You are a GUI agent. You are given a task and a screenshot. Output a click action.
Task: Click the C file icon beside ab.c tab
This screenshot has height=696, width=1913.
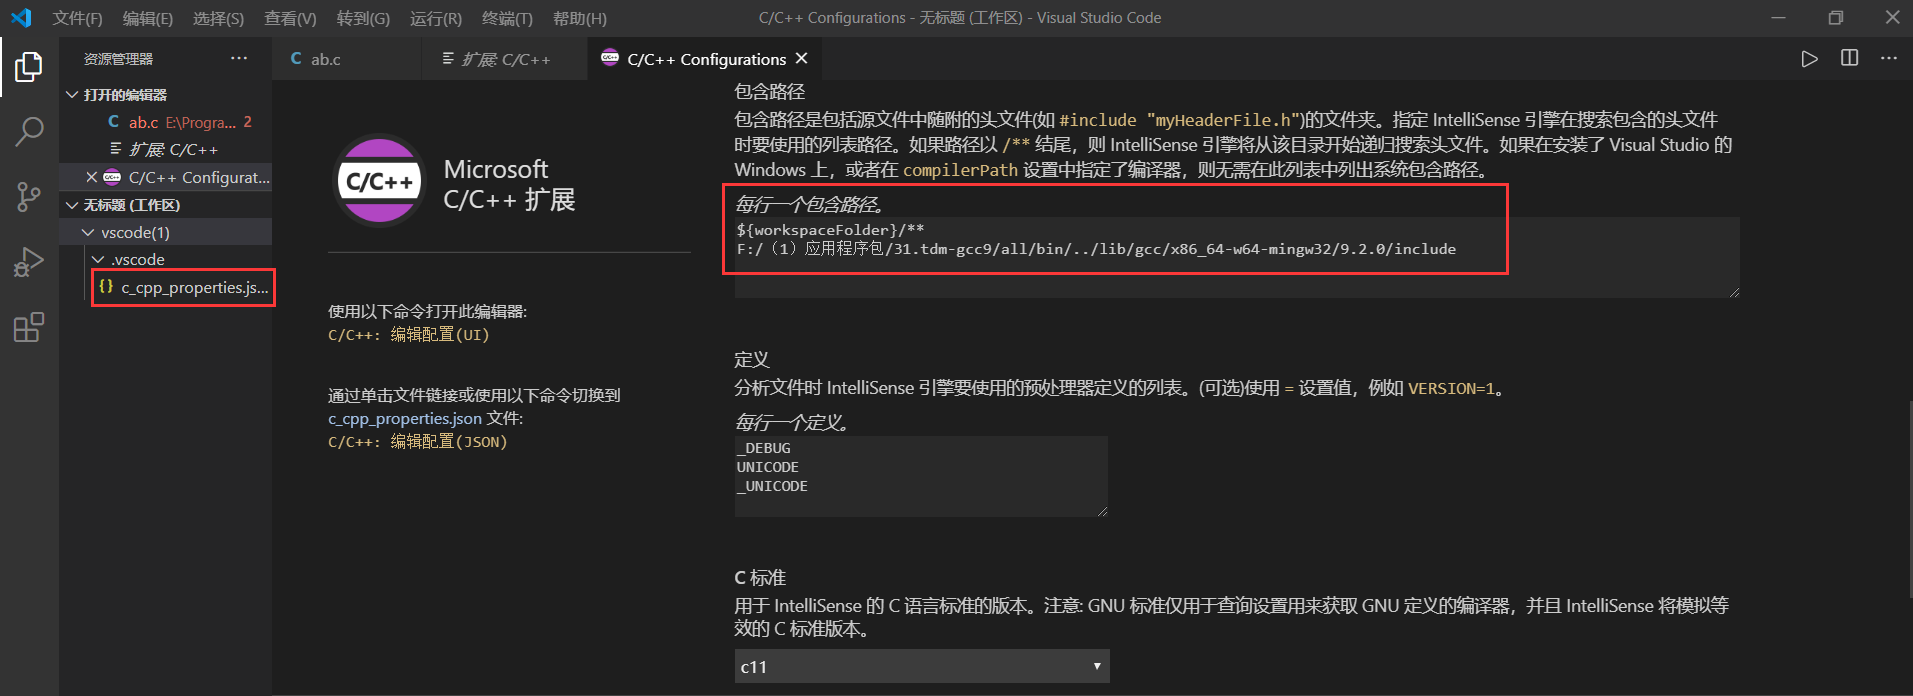(296, 59)
